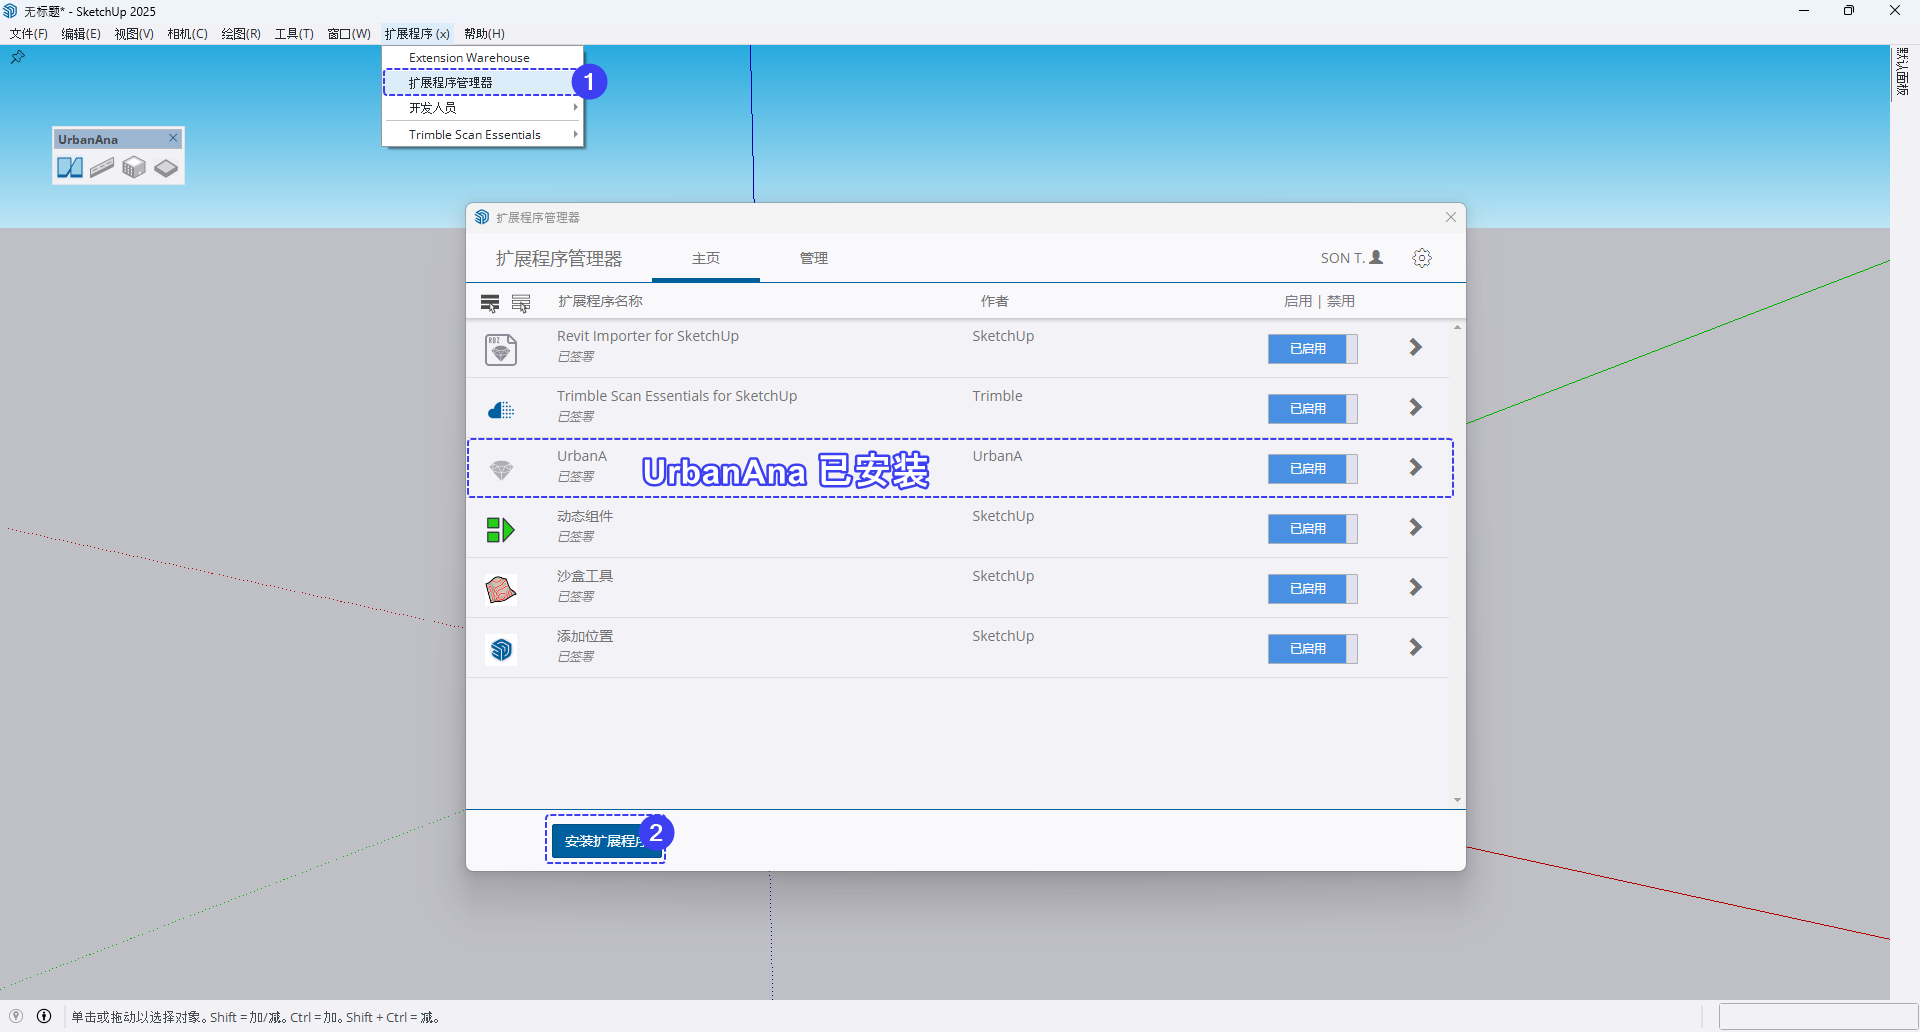Click the Sandbox Tools (沙盒工具) icon

[500, 590]
